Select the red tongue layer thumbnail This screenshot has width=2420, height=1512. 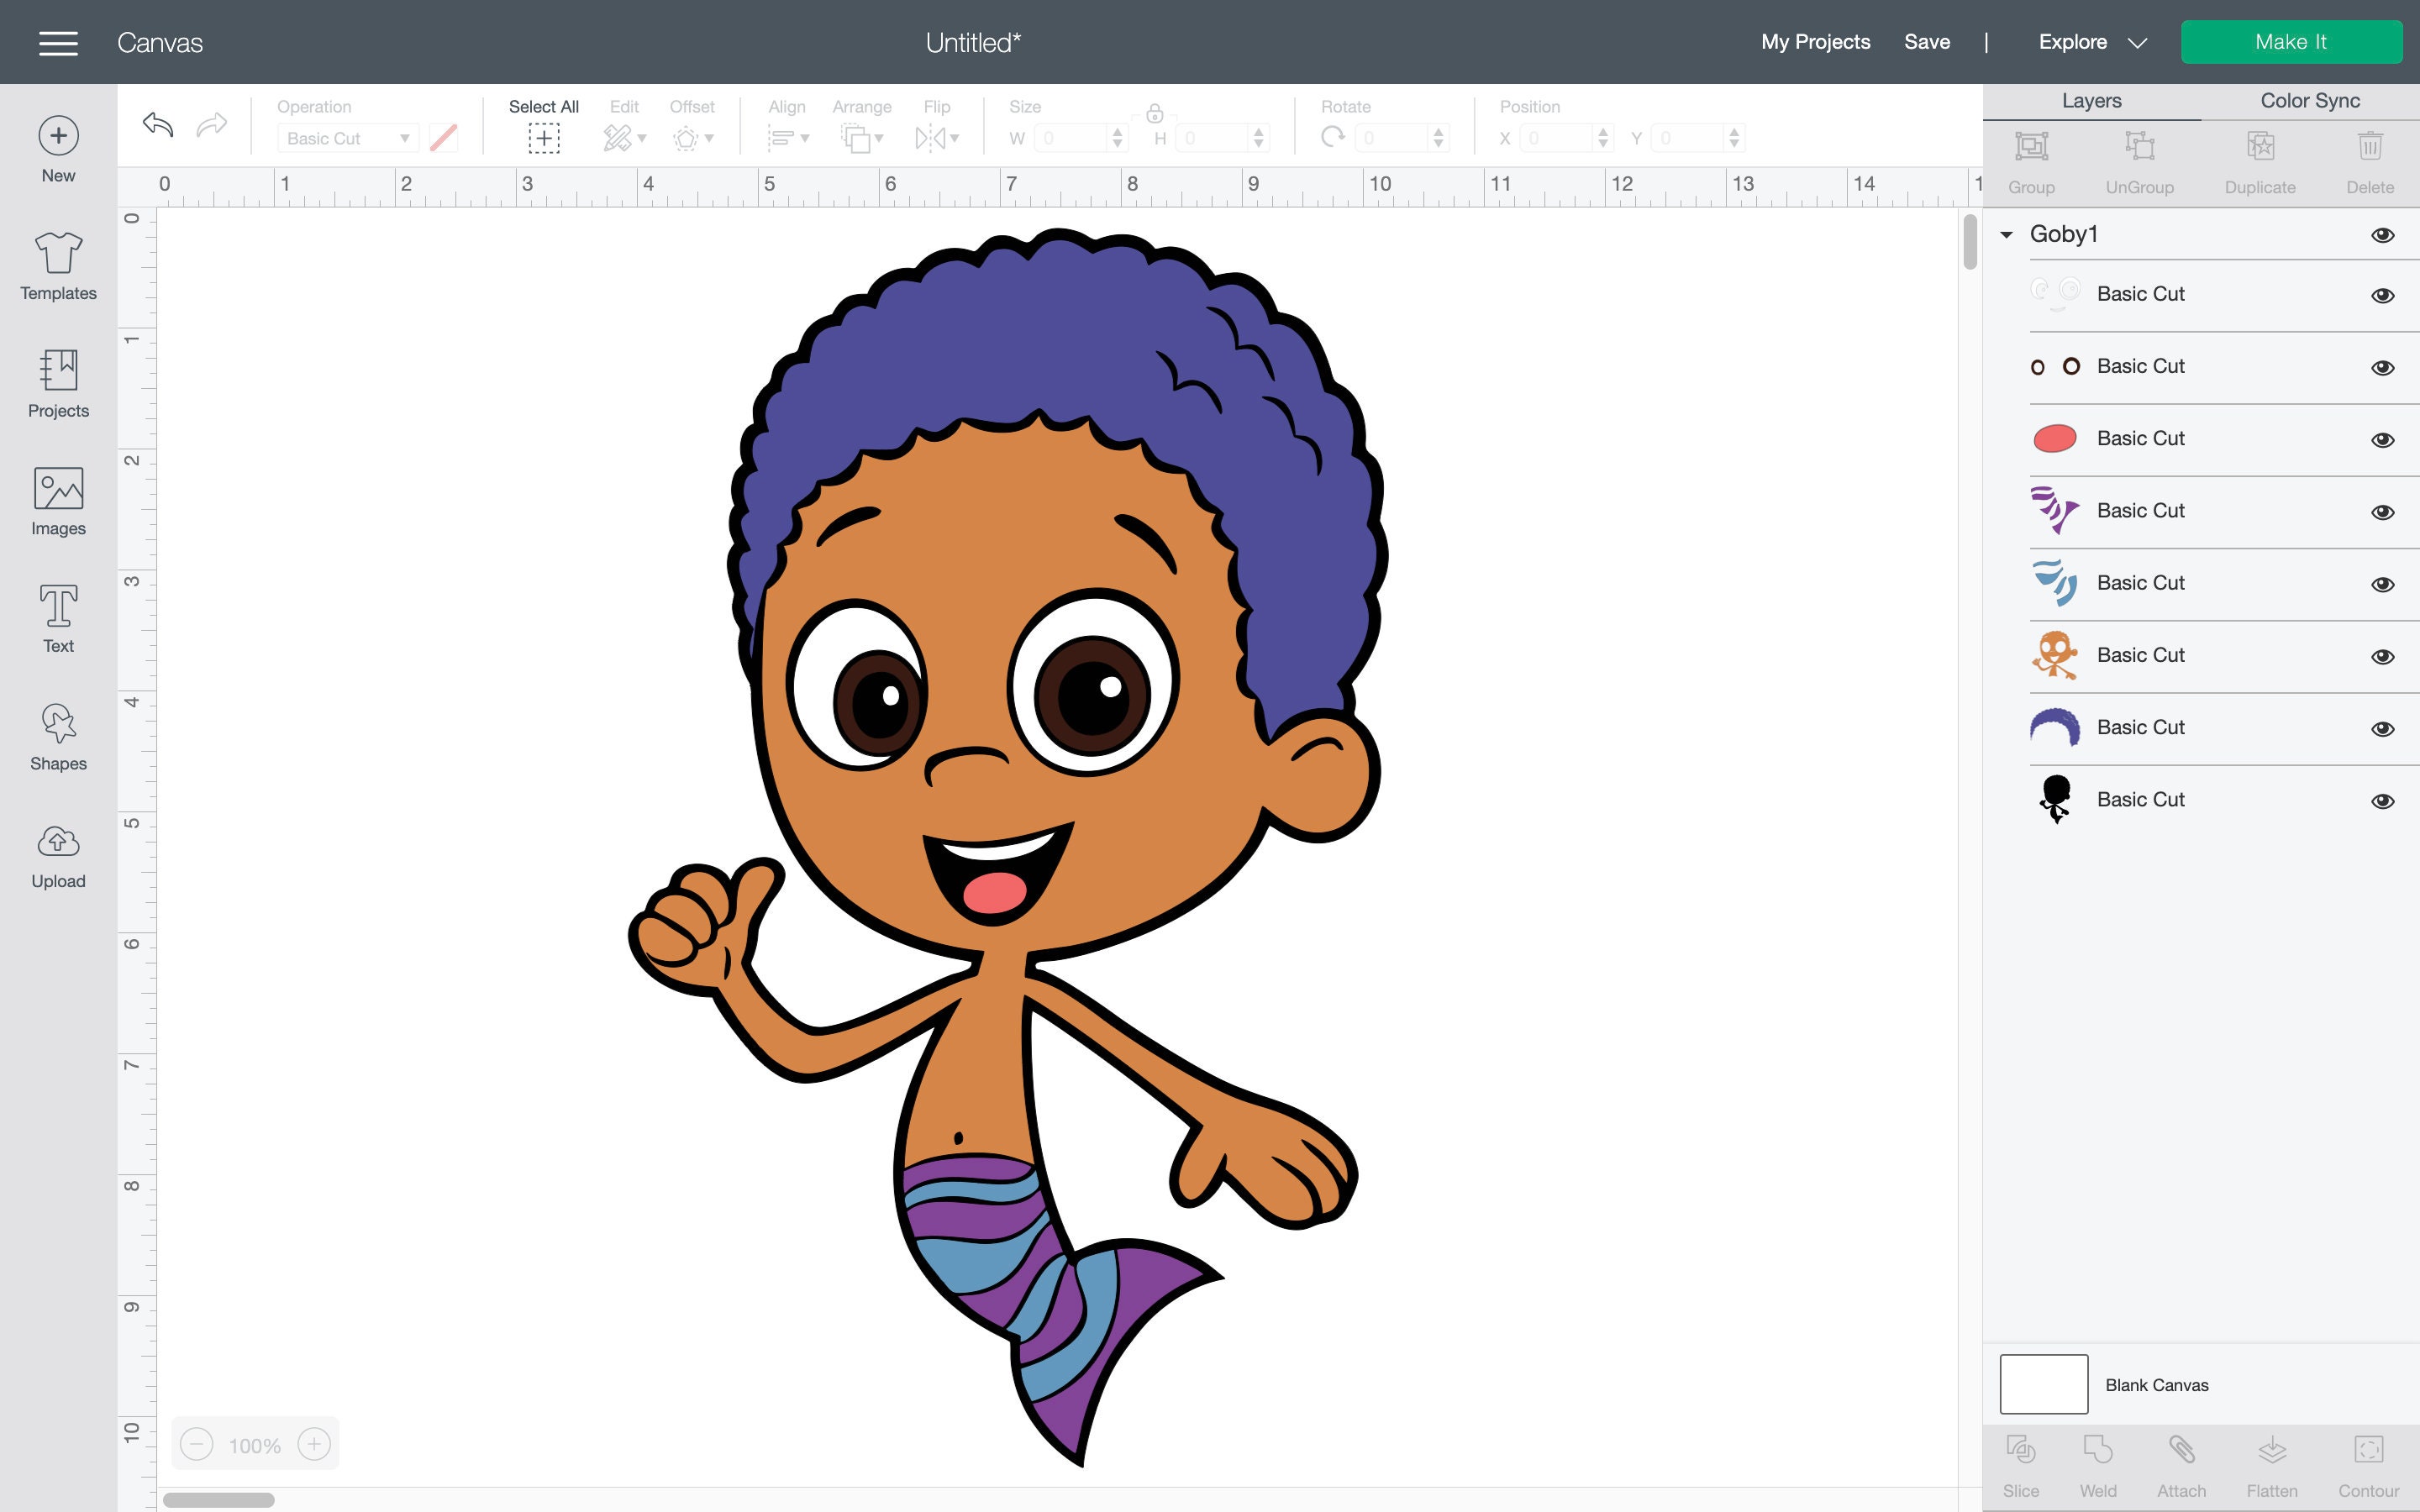point(2054,438)
